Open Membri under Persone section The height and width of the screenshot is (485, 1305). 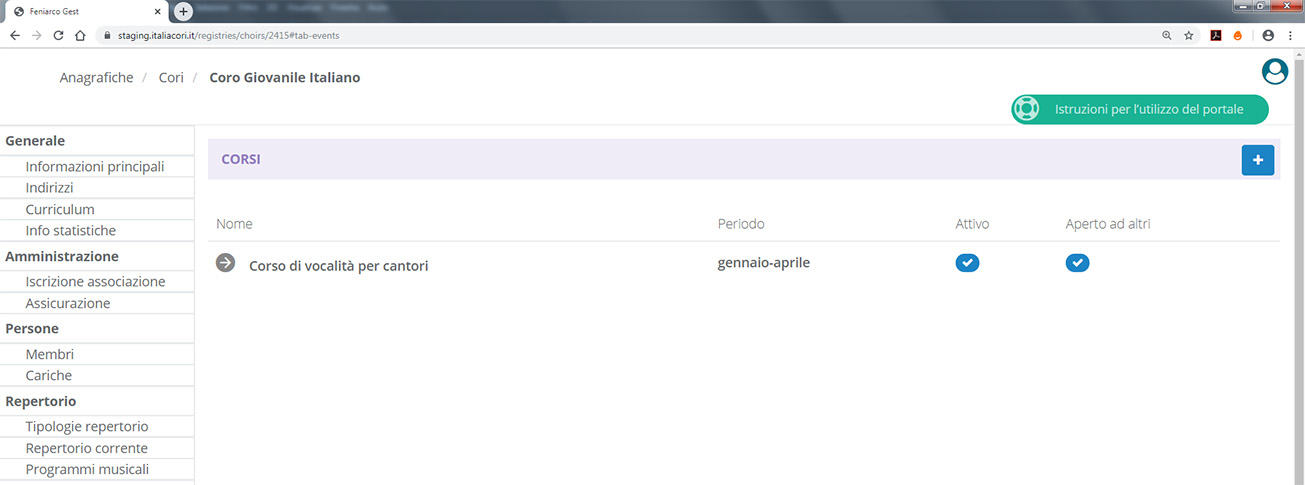[x=50, y=354]
